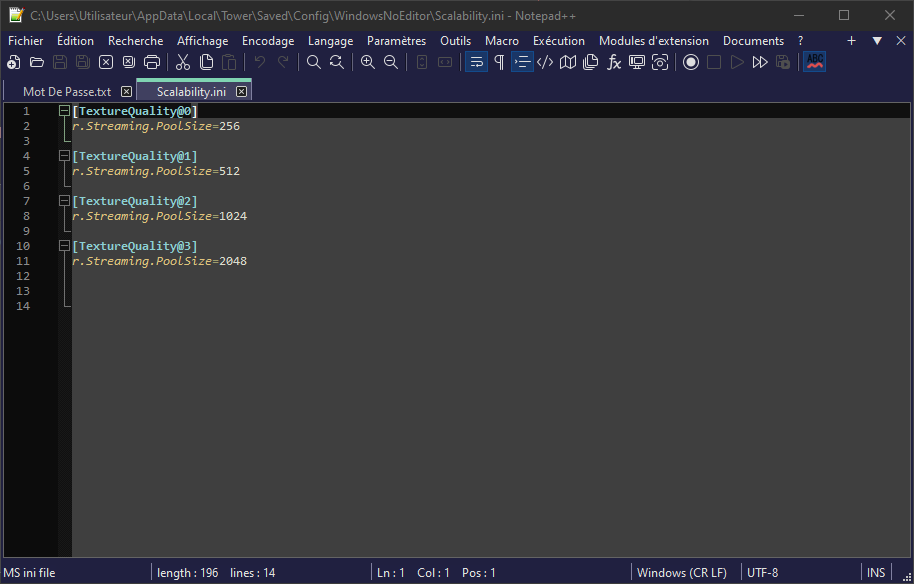Toggle the INS insert mode indicator

pyautogui.click(x=876, y=573)
